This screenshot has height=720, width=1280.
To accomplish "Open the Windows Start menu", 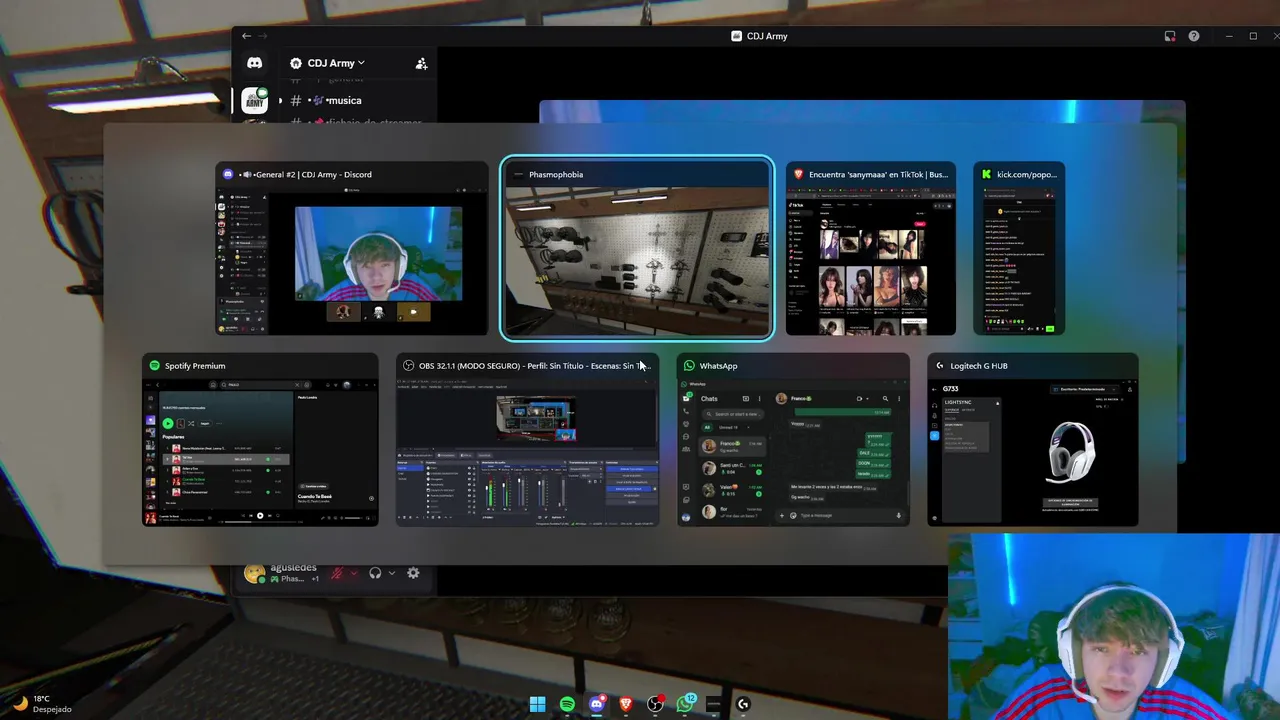I will (x=537, y=704).
